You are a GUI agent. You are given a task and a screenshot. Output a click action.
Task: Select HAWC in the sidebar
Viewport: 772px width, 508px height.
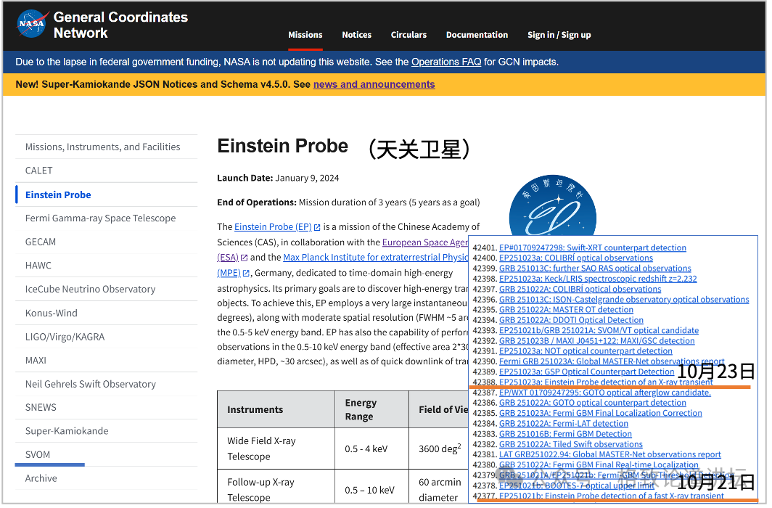tap(107, 266)
